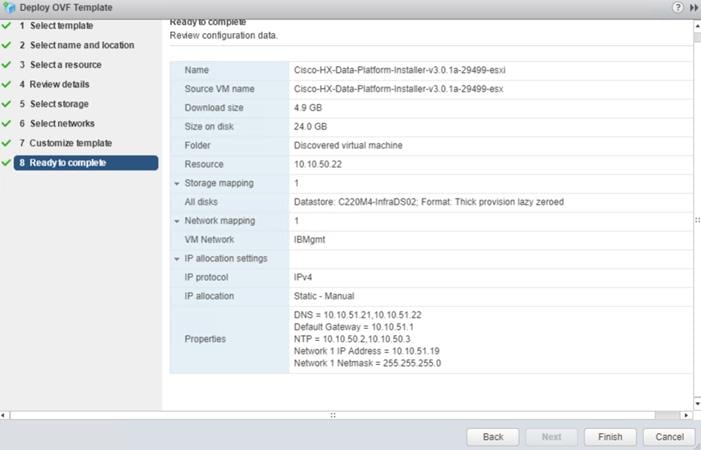Go to step 4 Review details
The image size is (701, 450).
click(54, 84)
